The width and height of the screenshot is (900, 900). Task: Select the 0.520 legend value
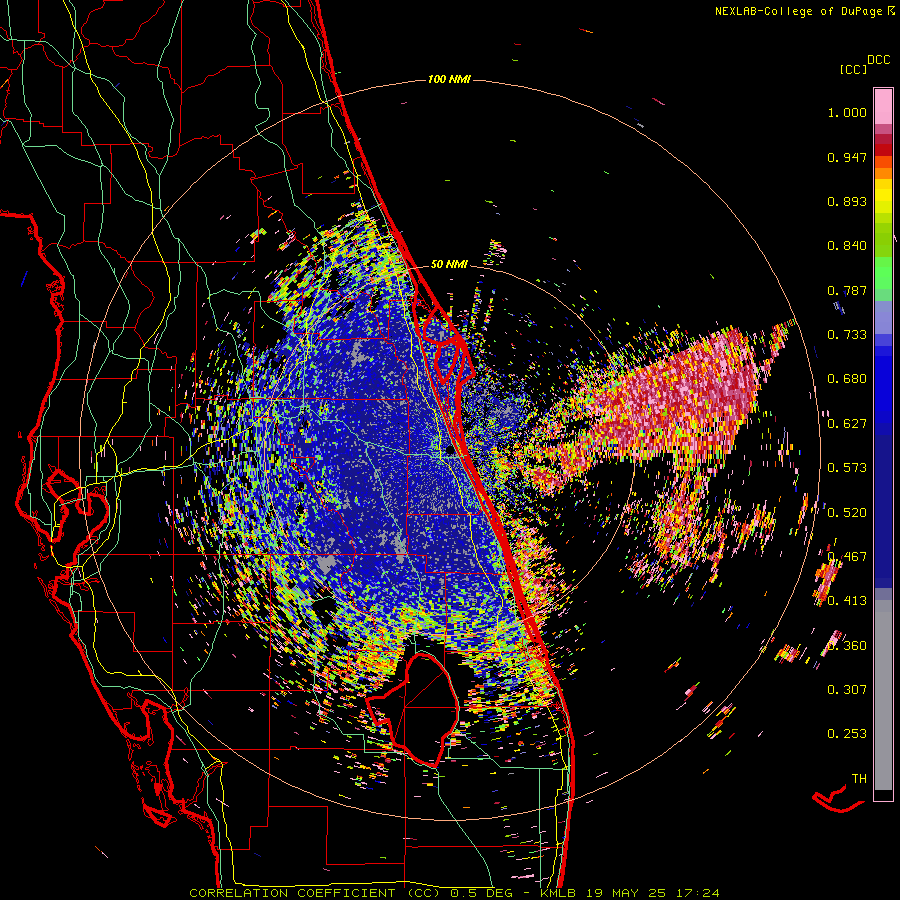(847, 512)
